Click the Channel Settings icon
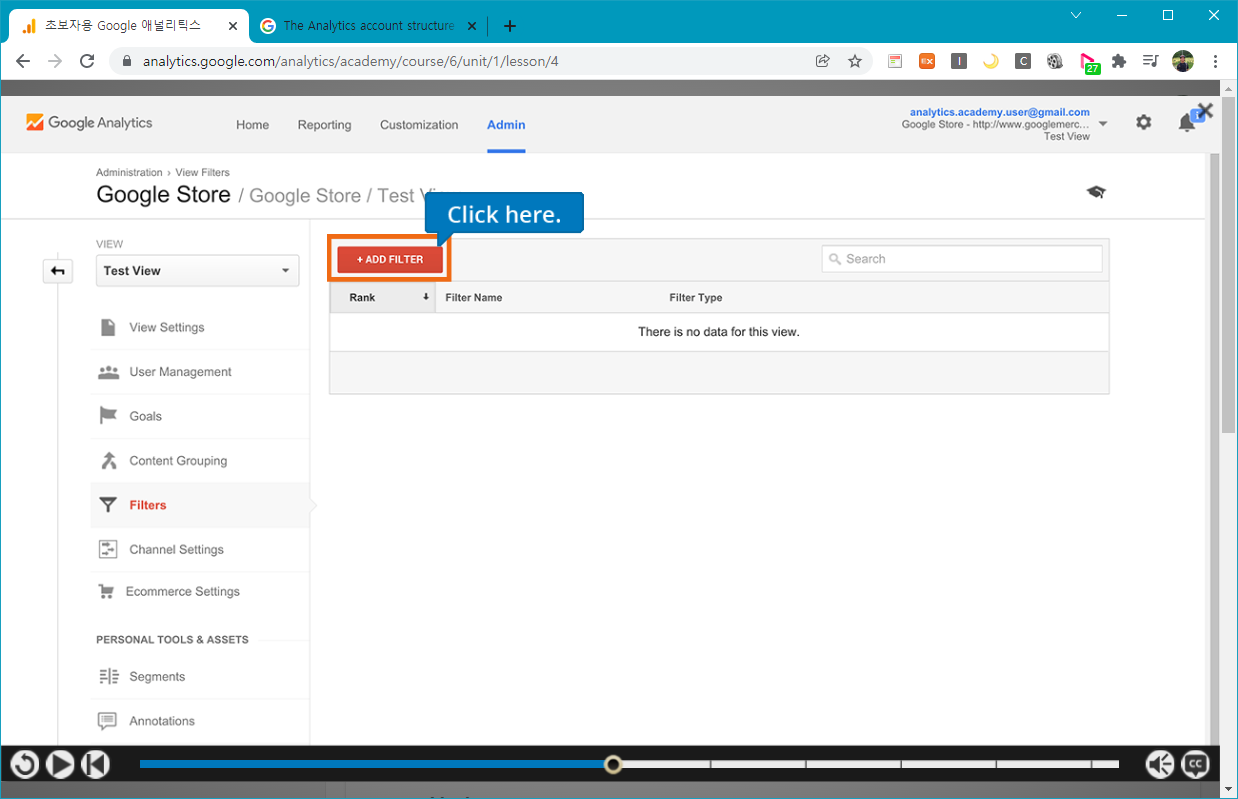 coord(108,549)
